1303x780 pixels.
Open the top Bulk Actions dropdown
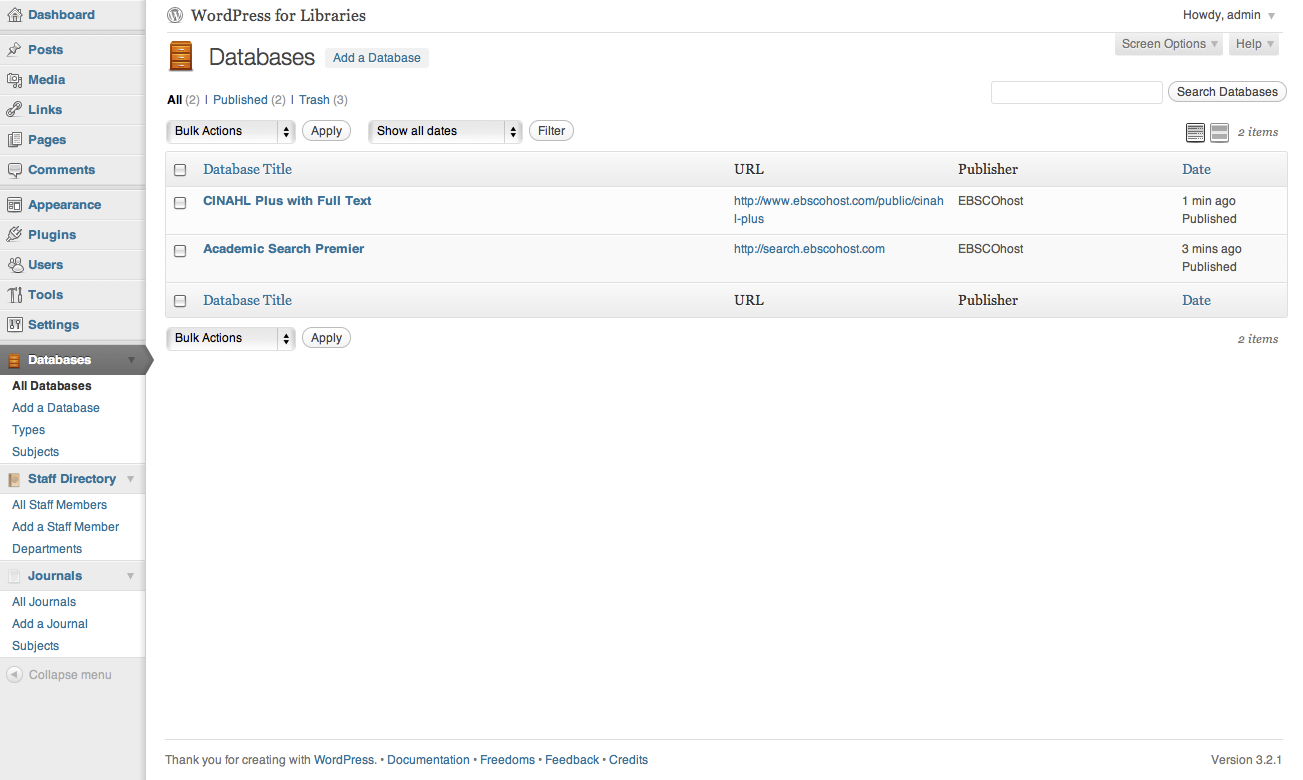point(230,131)
